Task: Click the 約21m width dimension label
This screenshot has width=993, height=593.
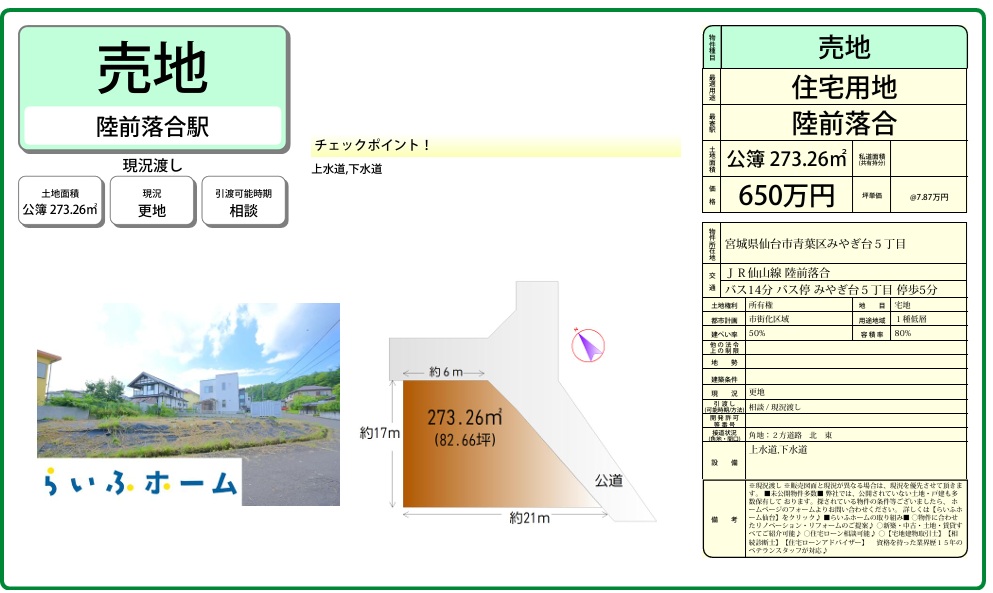Action: click(x=528, y=518)
